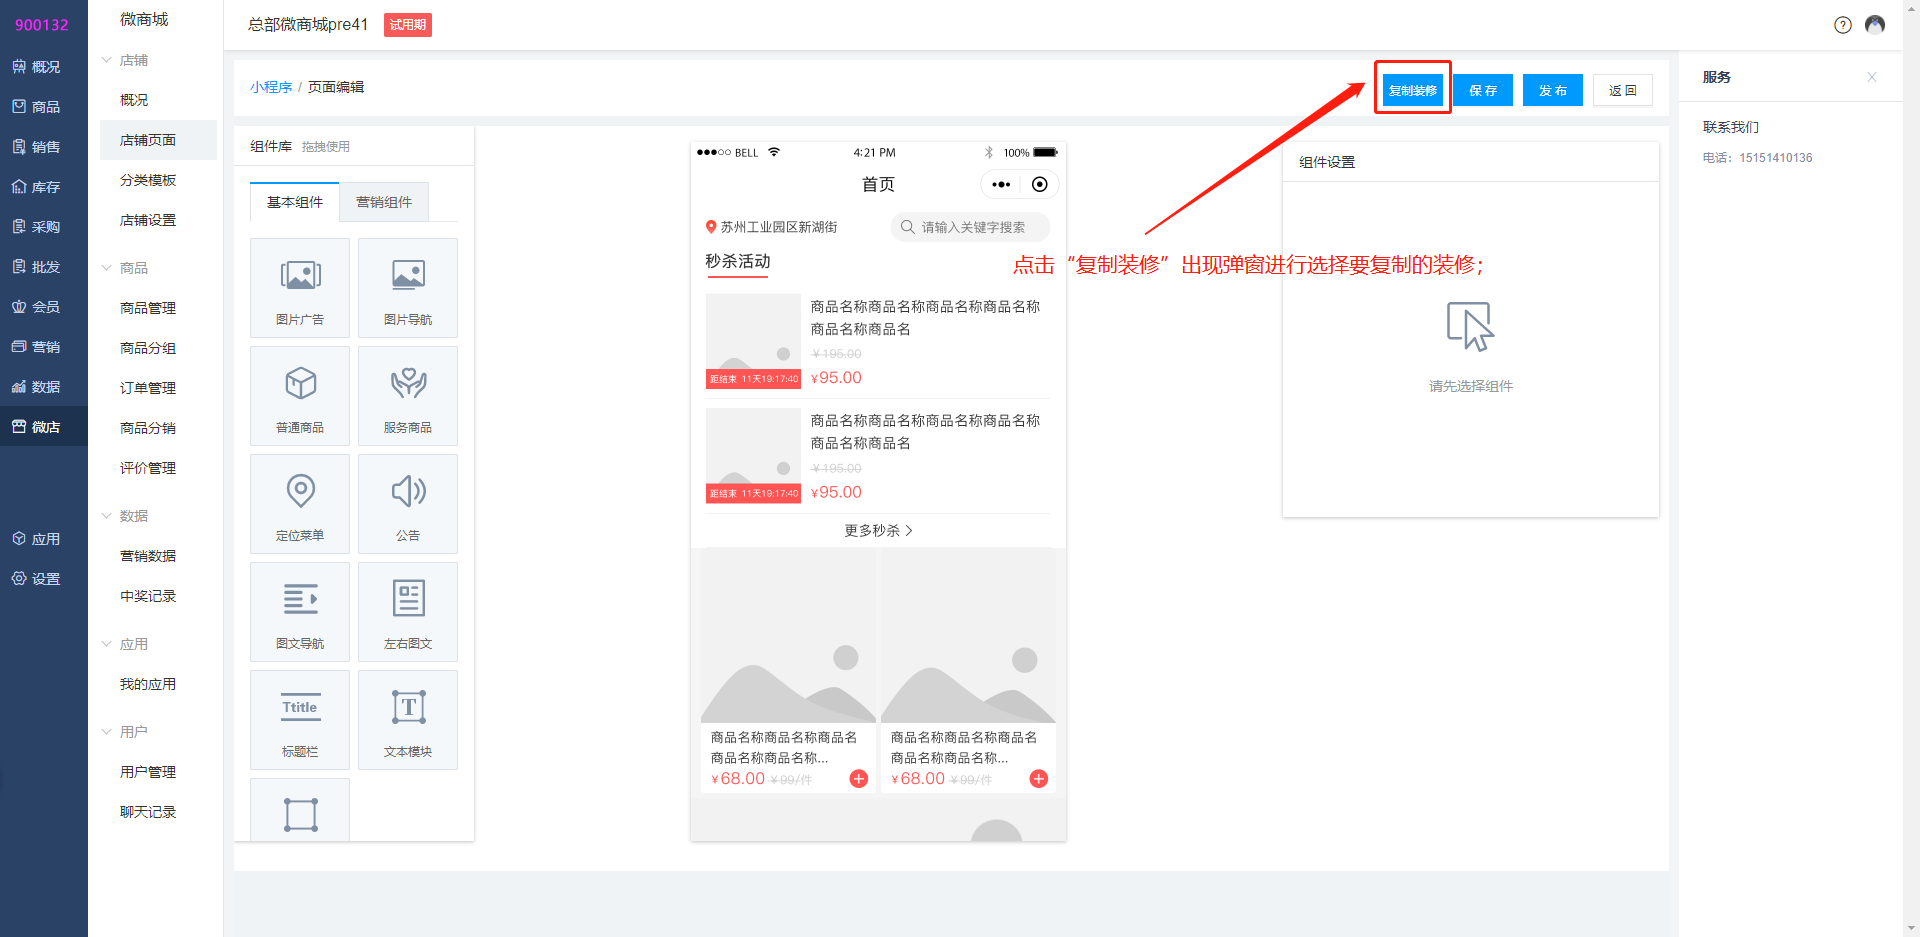Choose the 文本模块 text module component
Image resolution: width=1920 pixels, height=937 pixels.
point(408,719)
